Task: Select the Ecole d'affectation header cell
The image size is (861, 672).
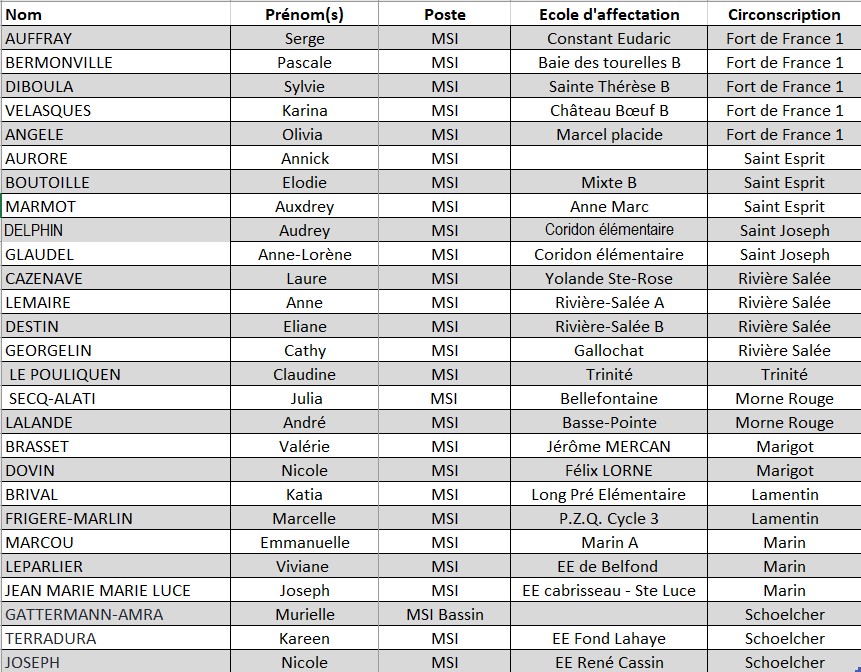Action: click(609, 14)
